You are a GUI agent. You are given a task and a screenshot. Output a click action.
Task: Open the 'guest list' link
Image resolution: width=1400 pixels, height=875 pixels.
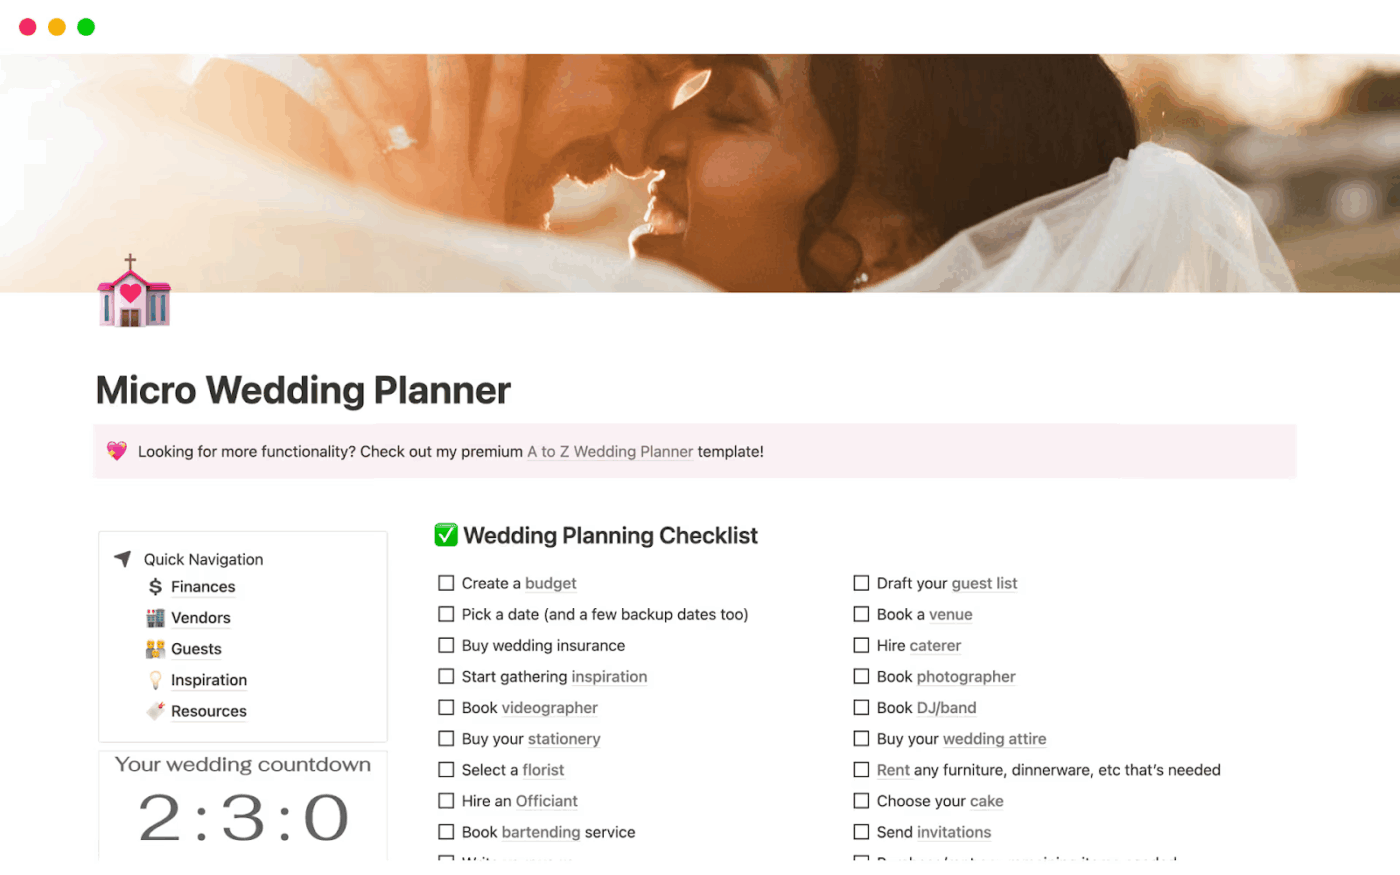click(x=983, y=583)
